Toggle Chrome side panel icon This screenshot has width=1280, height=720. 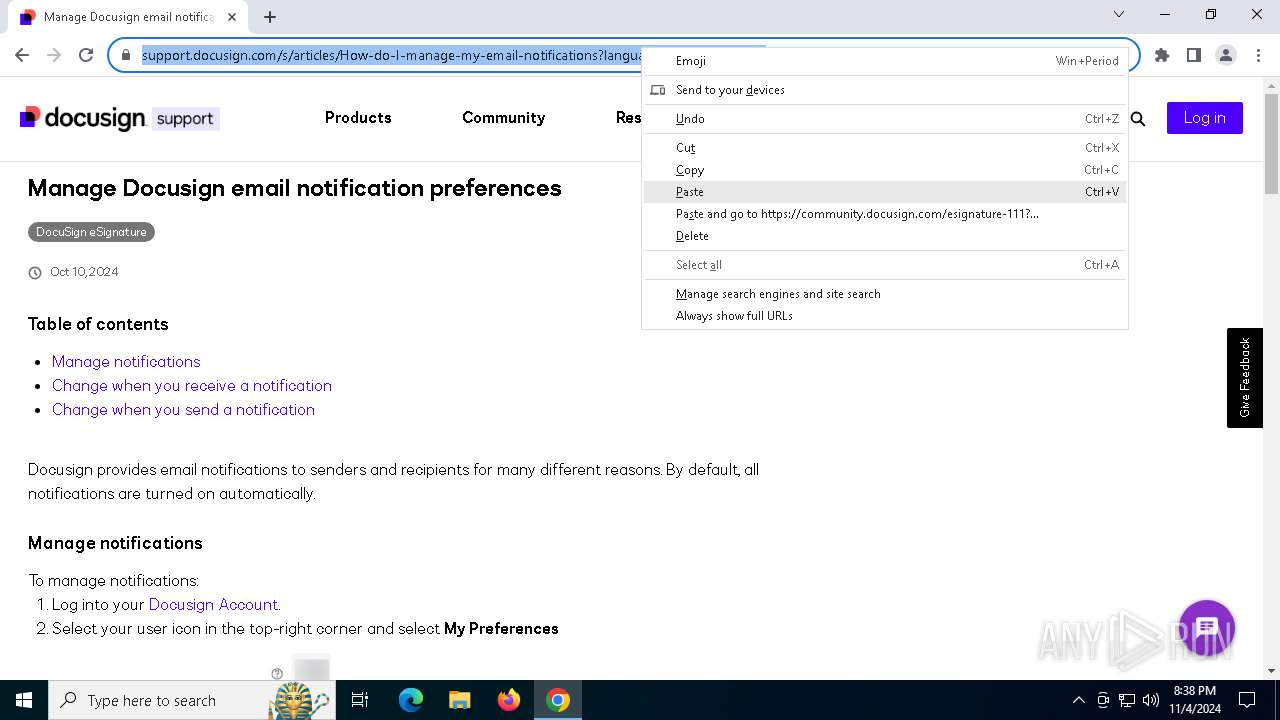point(1193,55)
